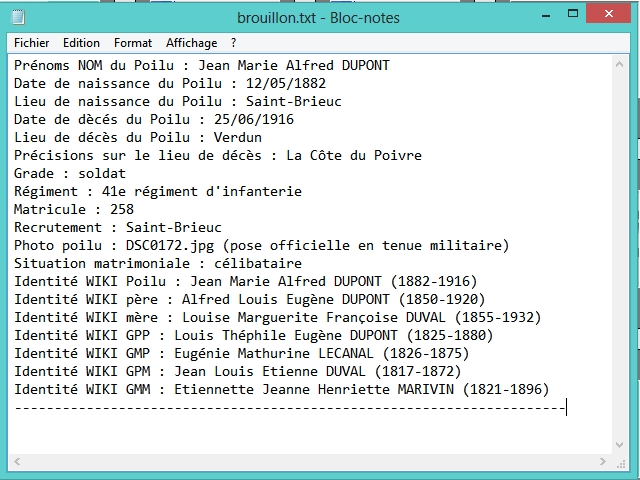Open the Edition menu
The width and height of the screenshot is (640, 480).
click(81, 43)
